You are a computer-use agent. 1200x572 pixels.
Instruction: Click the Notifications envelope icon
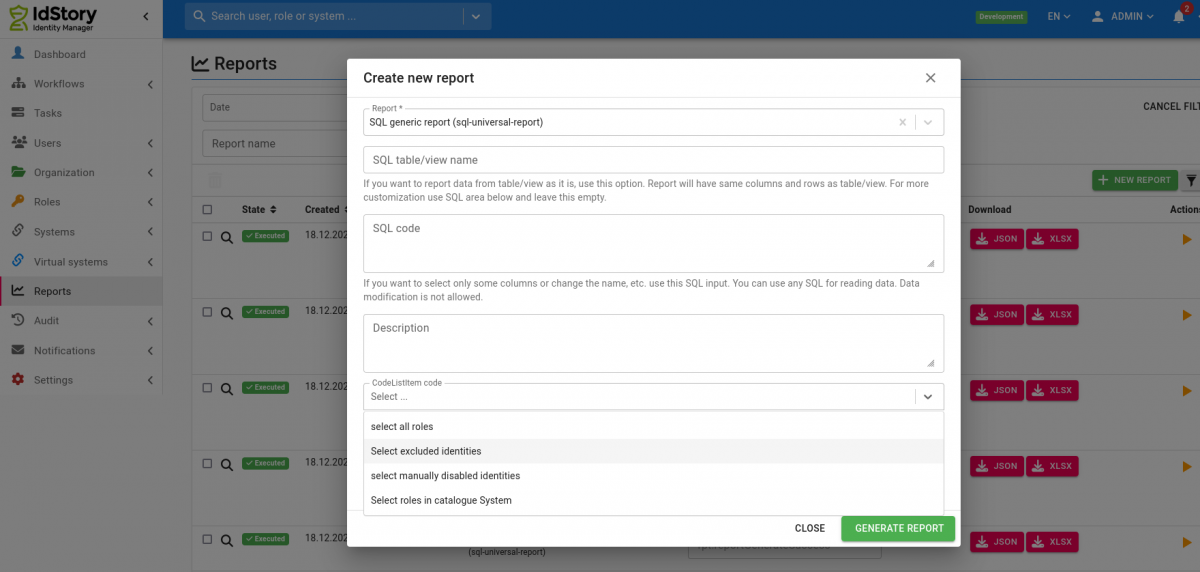[x=18, y=351]
